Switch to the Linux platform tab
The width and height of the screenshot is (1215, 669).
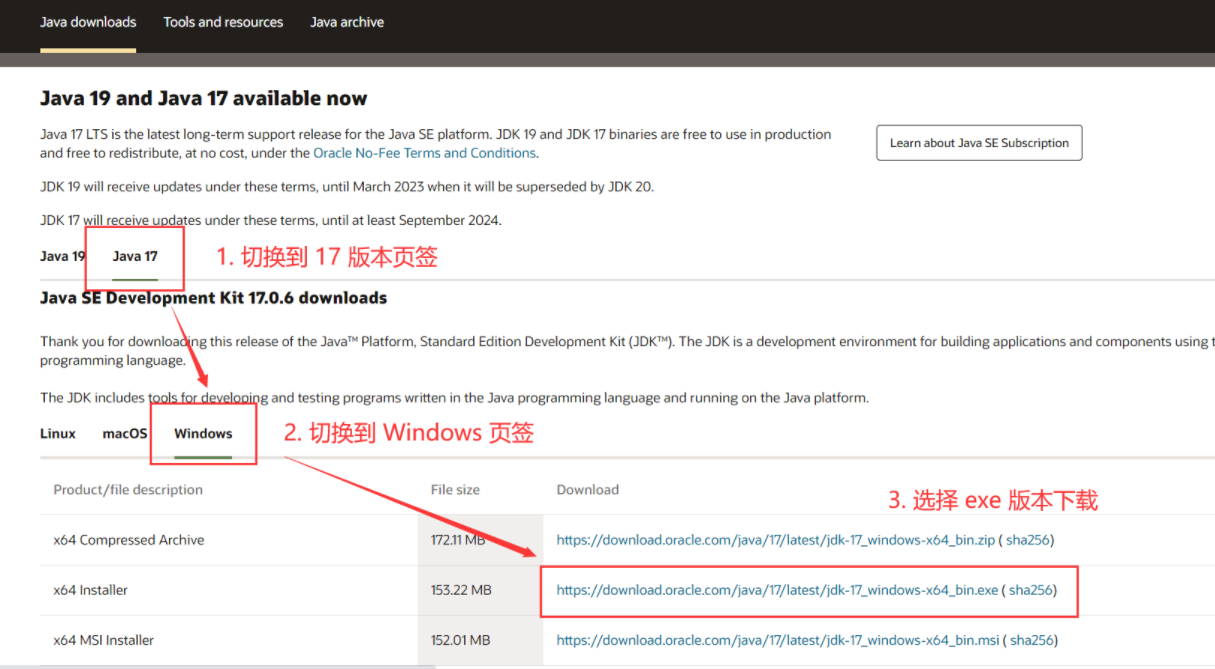tap(58, 434)
